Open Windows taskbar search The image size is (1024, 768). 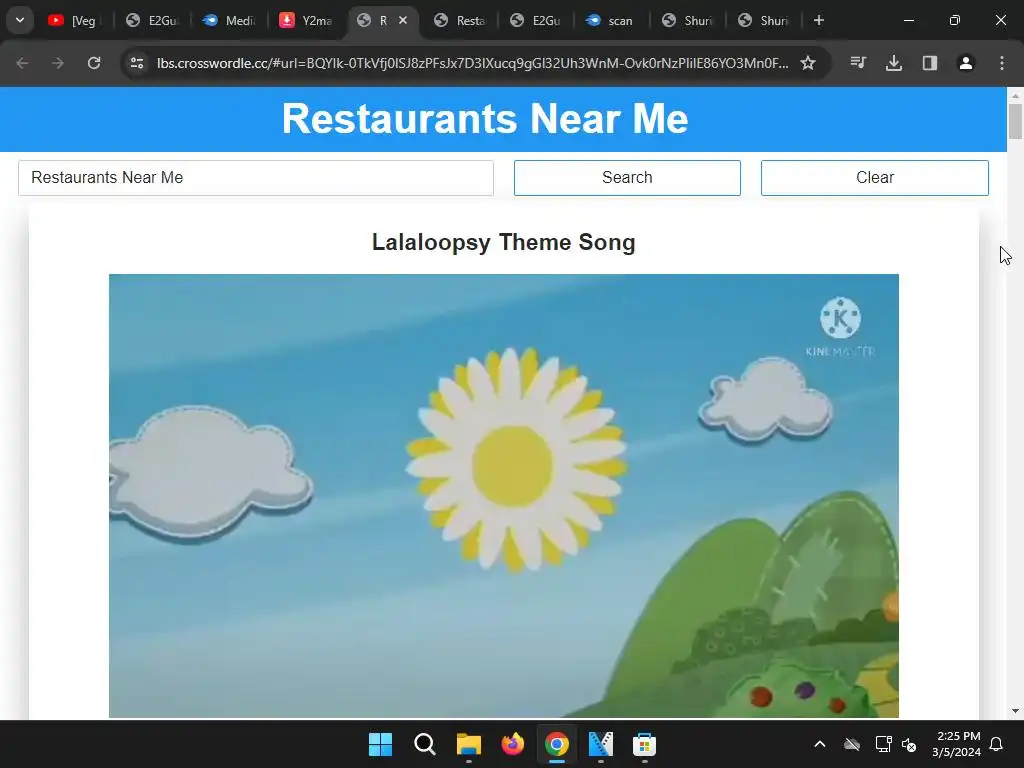pyautogui.click(x=424, y=744)
